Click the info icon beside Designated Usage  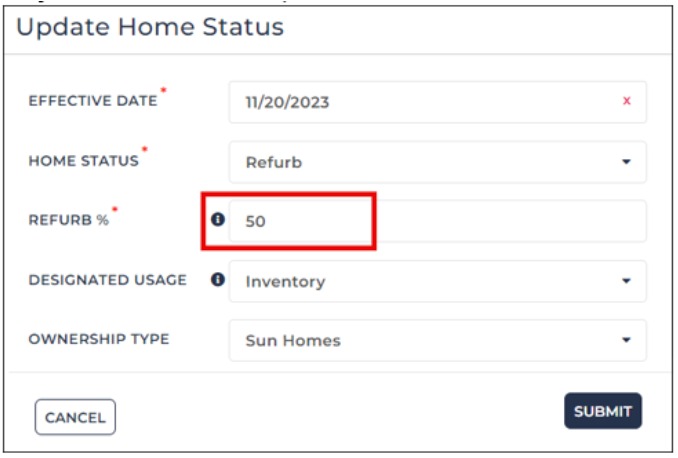(218, 279)
